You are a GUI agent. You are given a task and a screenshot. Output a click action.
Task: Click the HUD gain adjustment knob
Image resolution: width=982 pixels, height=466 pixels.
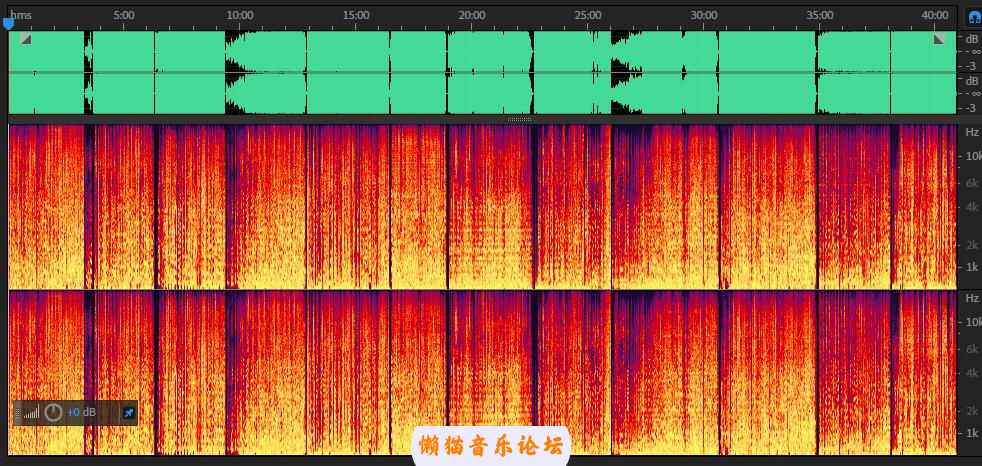(54, 412)
